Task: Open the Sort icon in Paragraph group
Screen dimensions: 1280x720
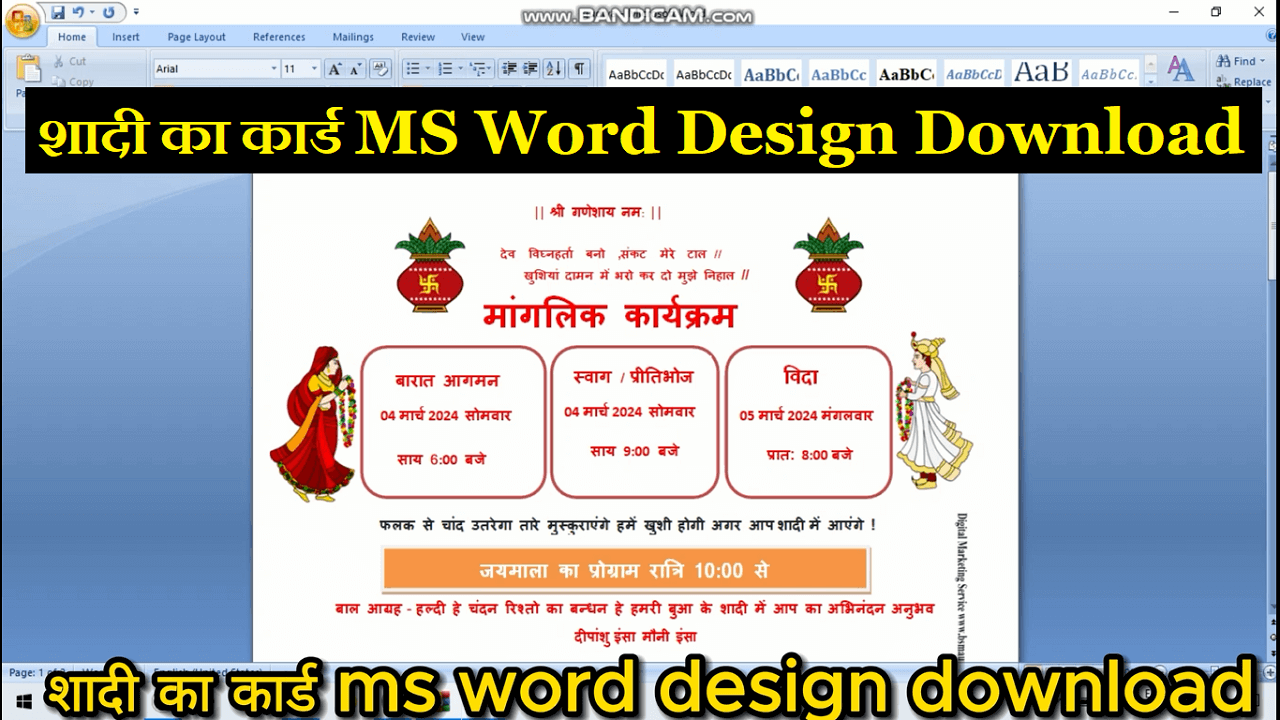Action: click(x=553, y=68)
